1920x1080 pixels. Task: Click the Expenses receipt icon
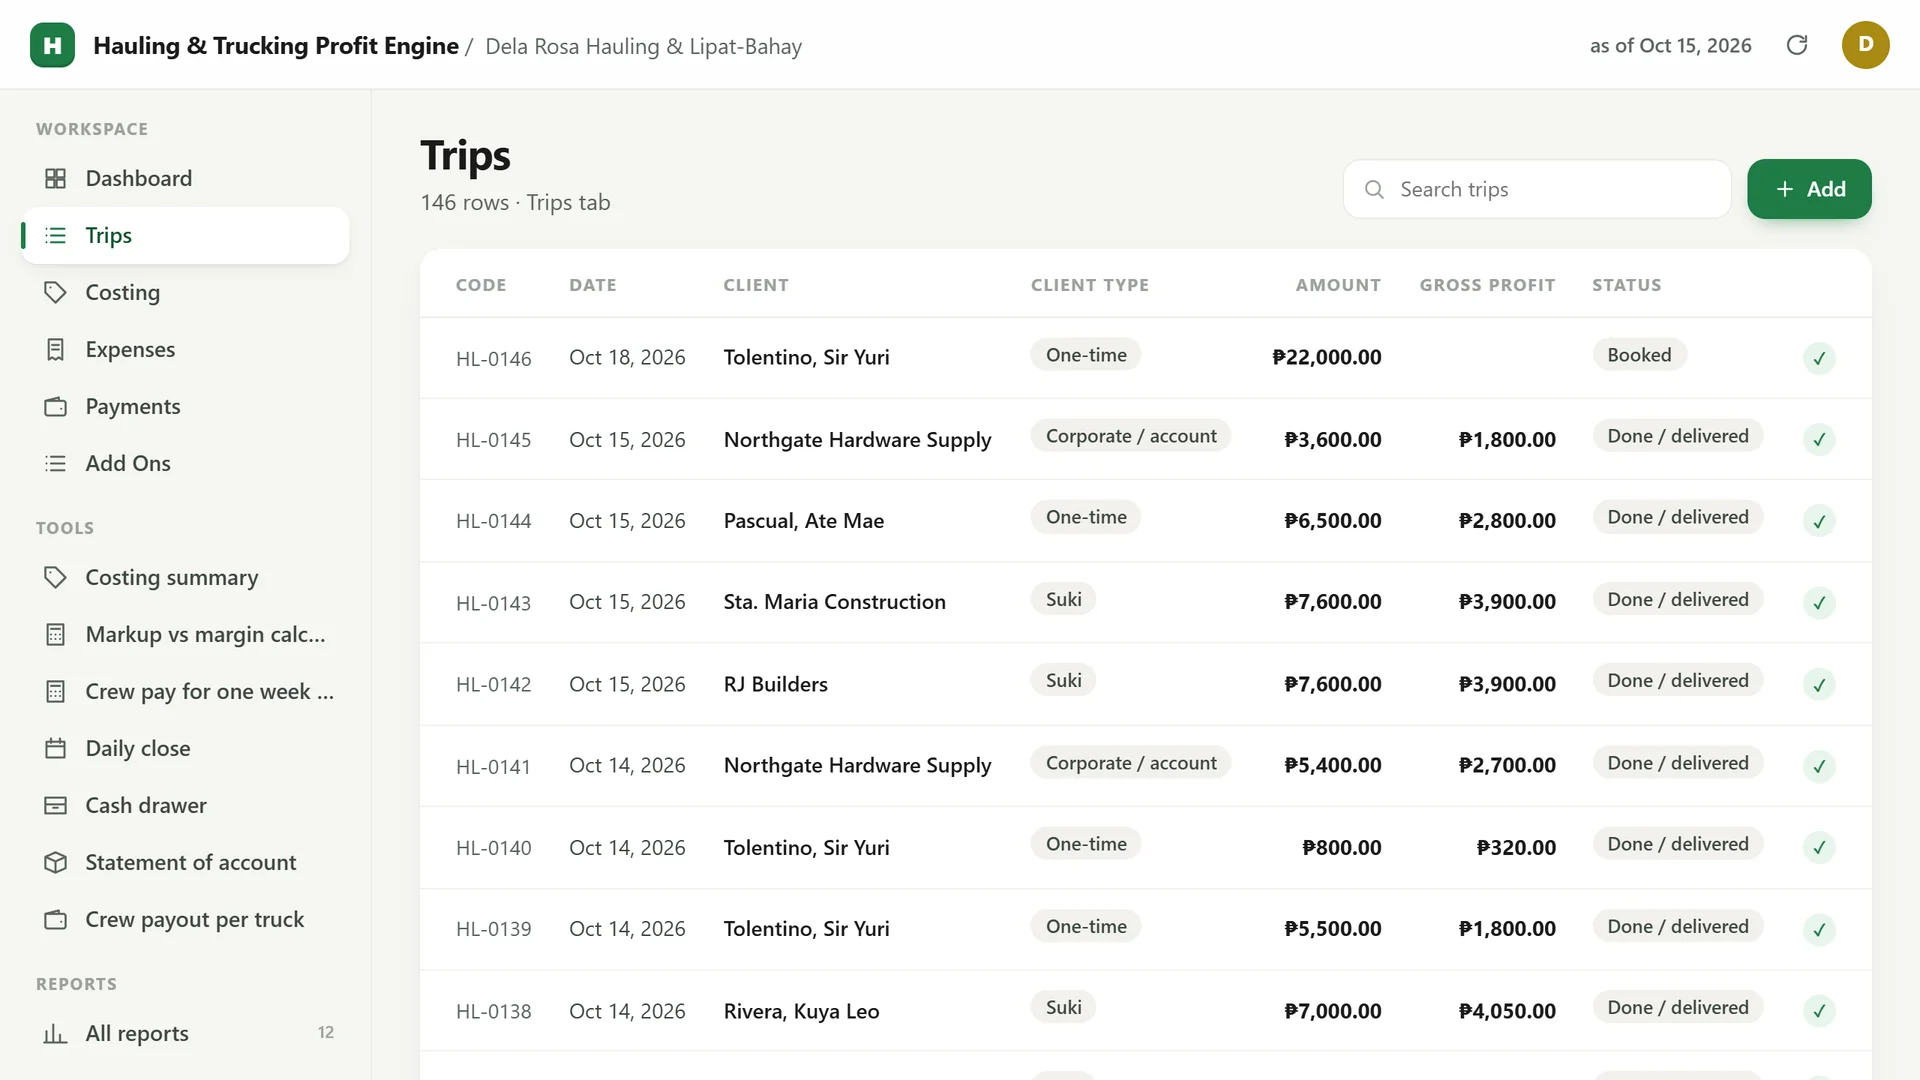pos(56,349)
